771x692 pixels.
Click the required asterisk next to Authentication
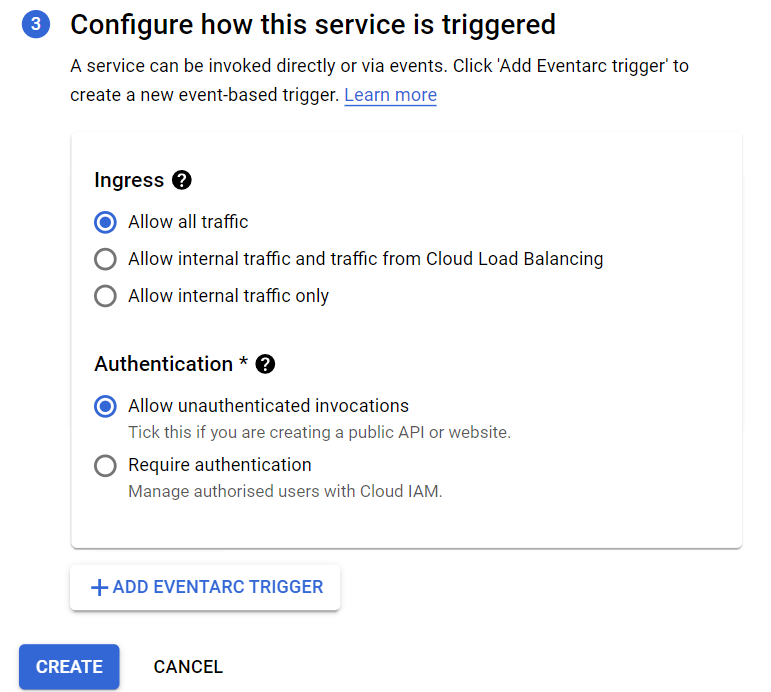coord(243,364)
